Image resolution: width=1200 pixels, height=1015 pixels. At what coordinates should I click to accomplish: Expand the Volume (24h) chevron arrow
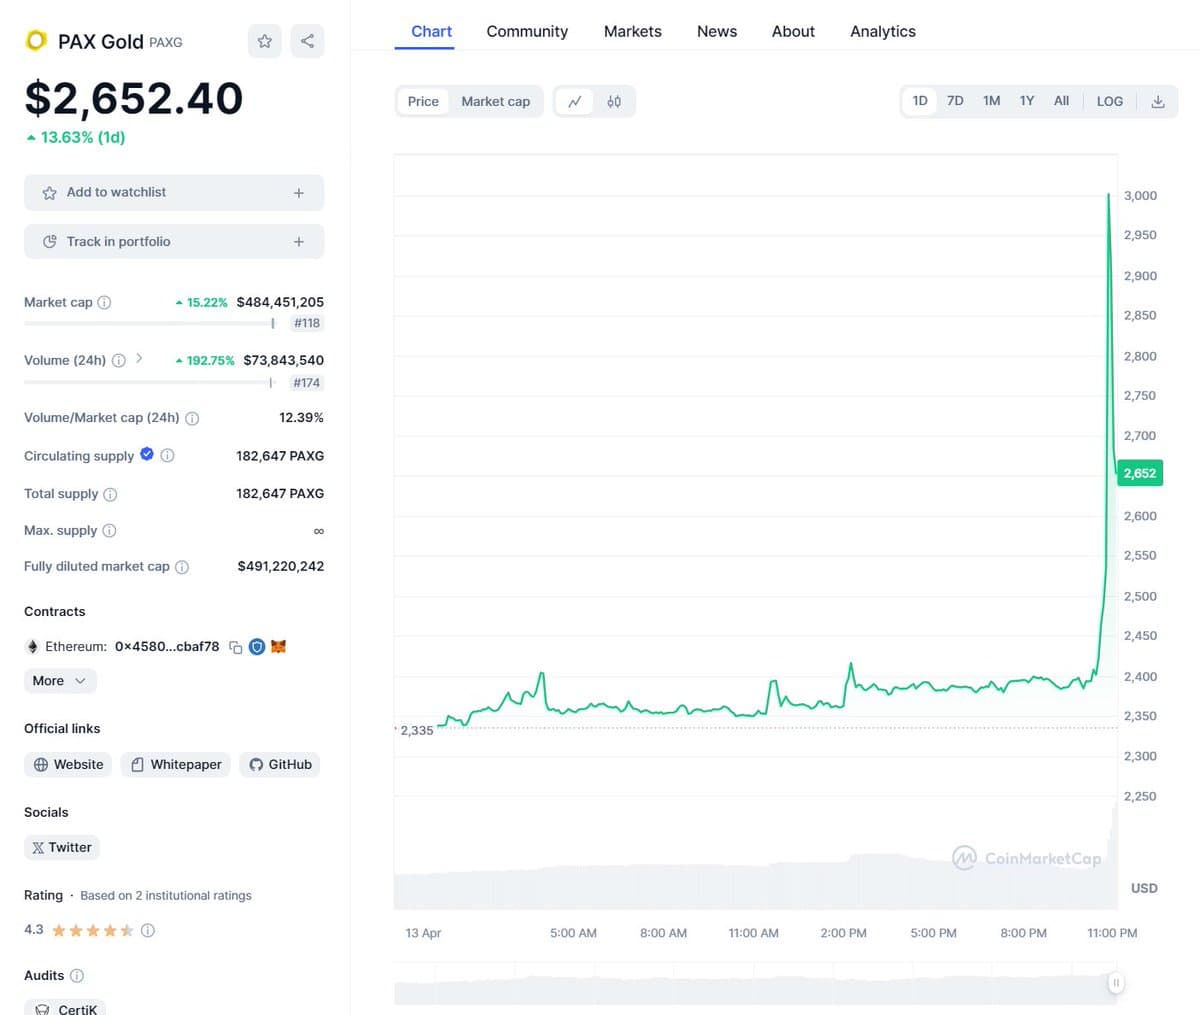point(139,358)
